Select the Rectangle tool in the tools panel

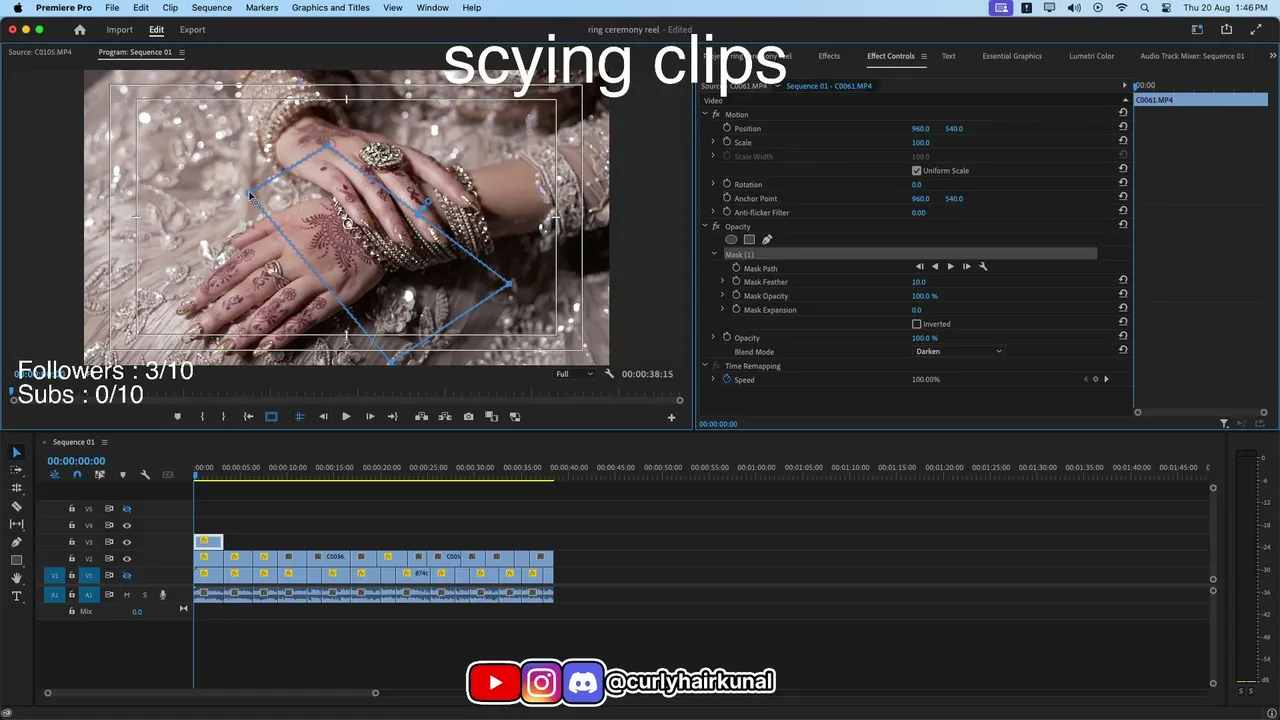coord(16,560)
